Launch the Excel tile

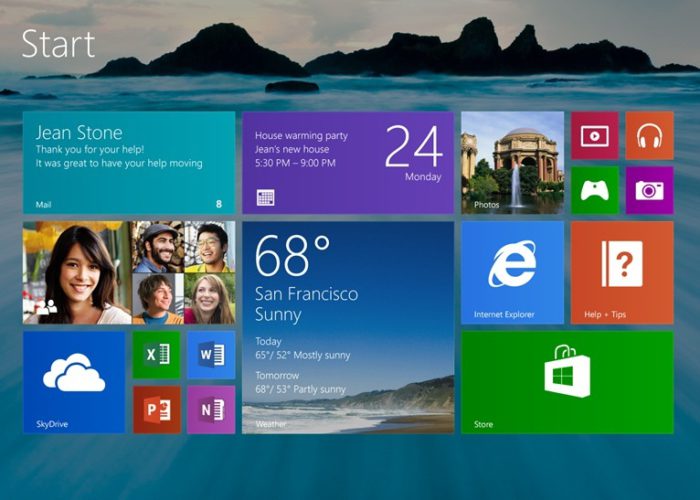coord(157,355)
